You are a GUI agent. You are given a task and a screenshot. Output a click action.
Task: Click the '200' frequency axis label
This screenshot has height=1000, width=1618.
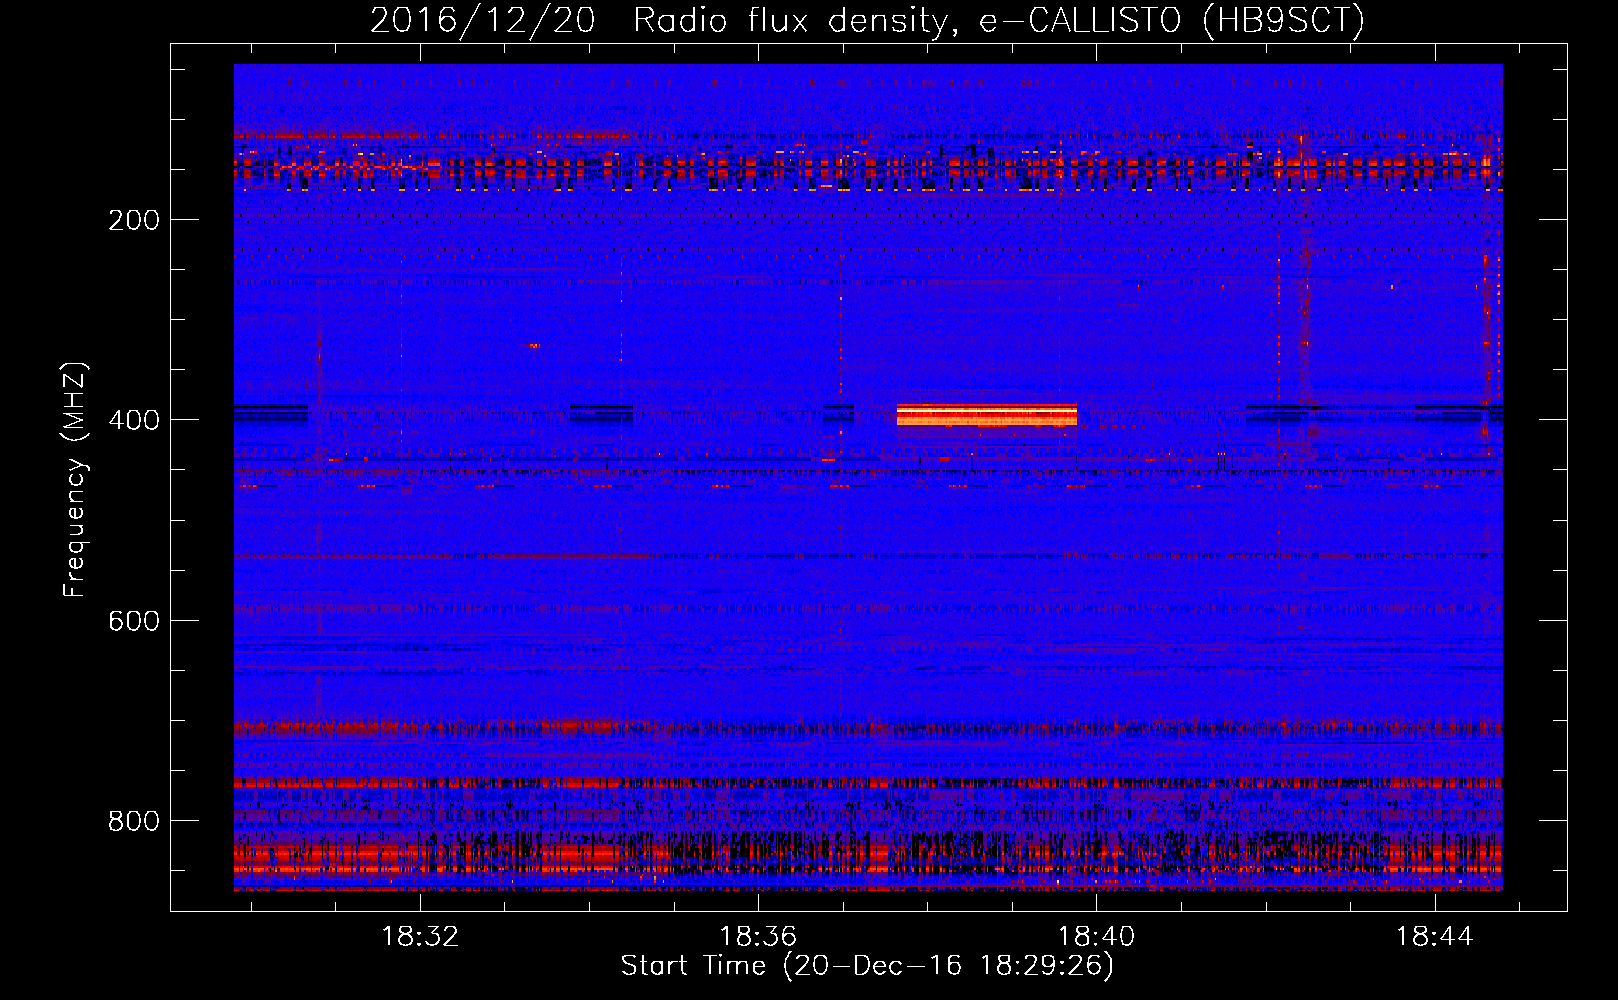[x=134, y=220]
